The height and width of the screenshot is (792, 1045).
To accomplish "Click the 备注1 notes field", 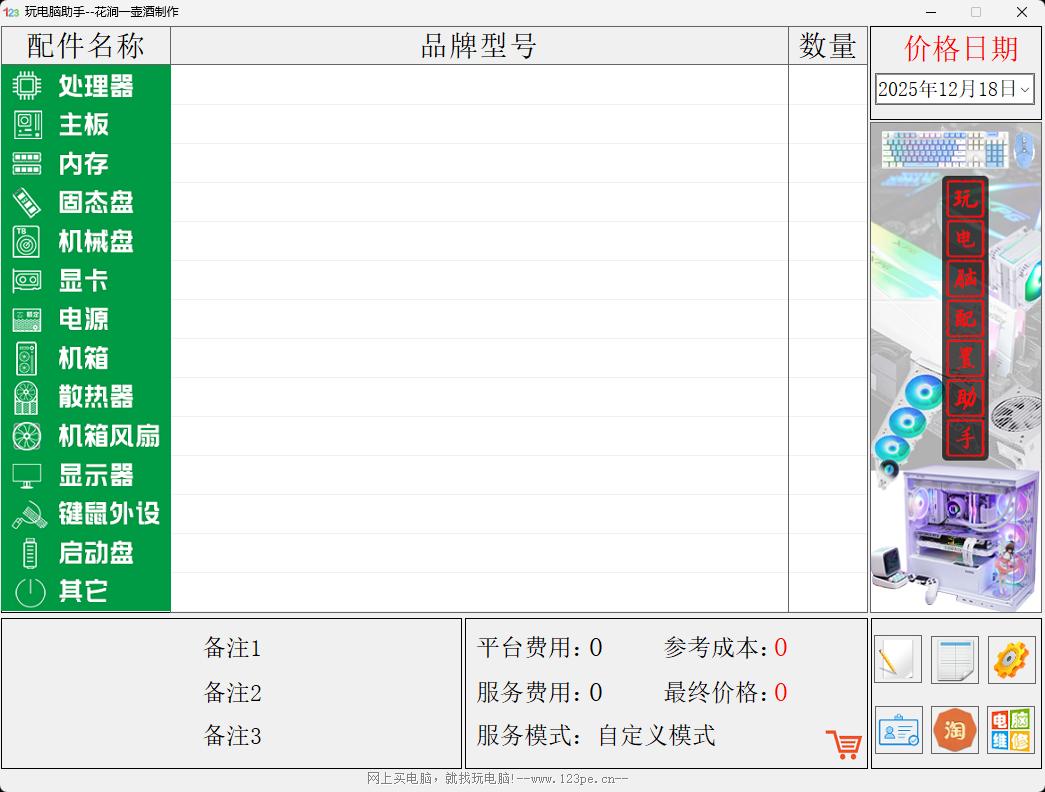I will pyautogui.click(x=233, y=648).
